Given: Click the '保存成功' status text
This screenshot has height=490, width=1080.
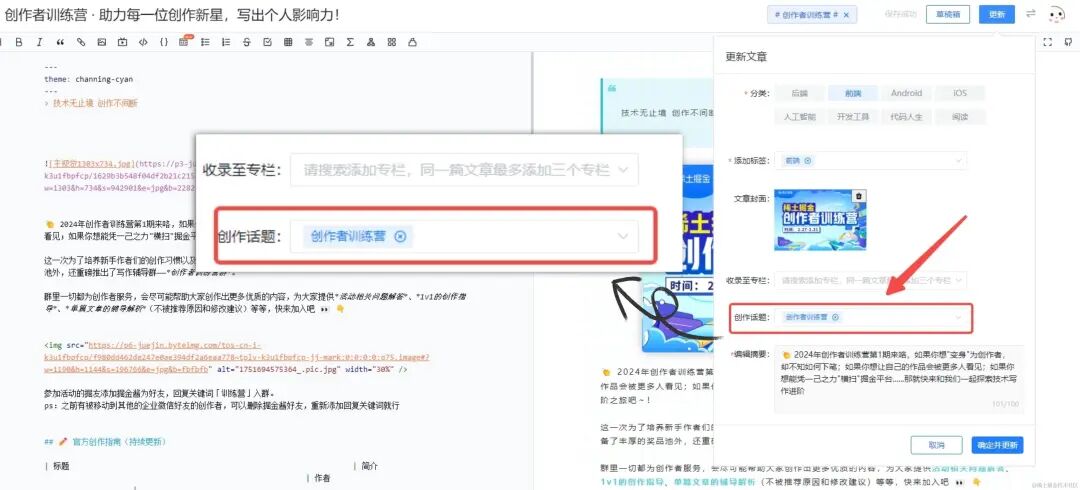Looking at the screenshot, I should pos(902,14).
